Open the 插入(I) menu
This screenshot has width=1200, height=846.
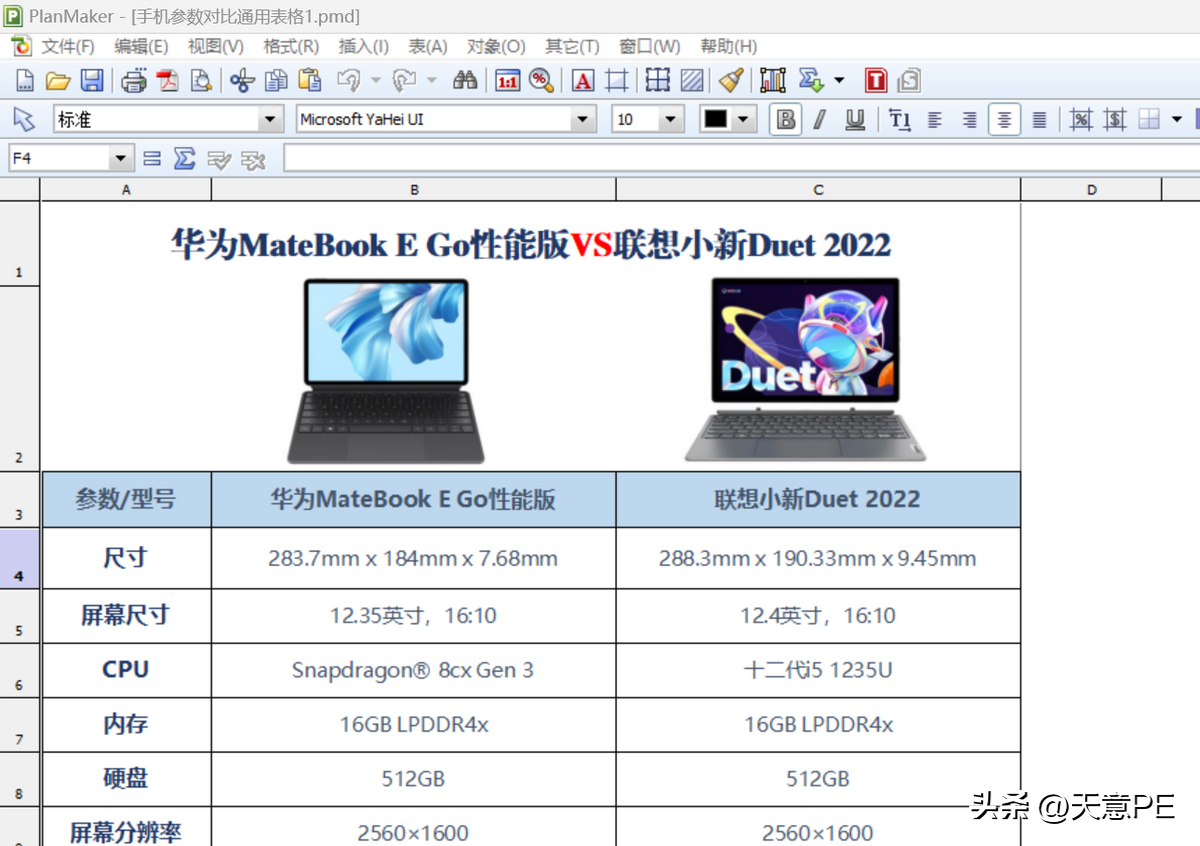(x=364, y=46)
